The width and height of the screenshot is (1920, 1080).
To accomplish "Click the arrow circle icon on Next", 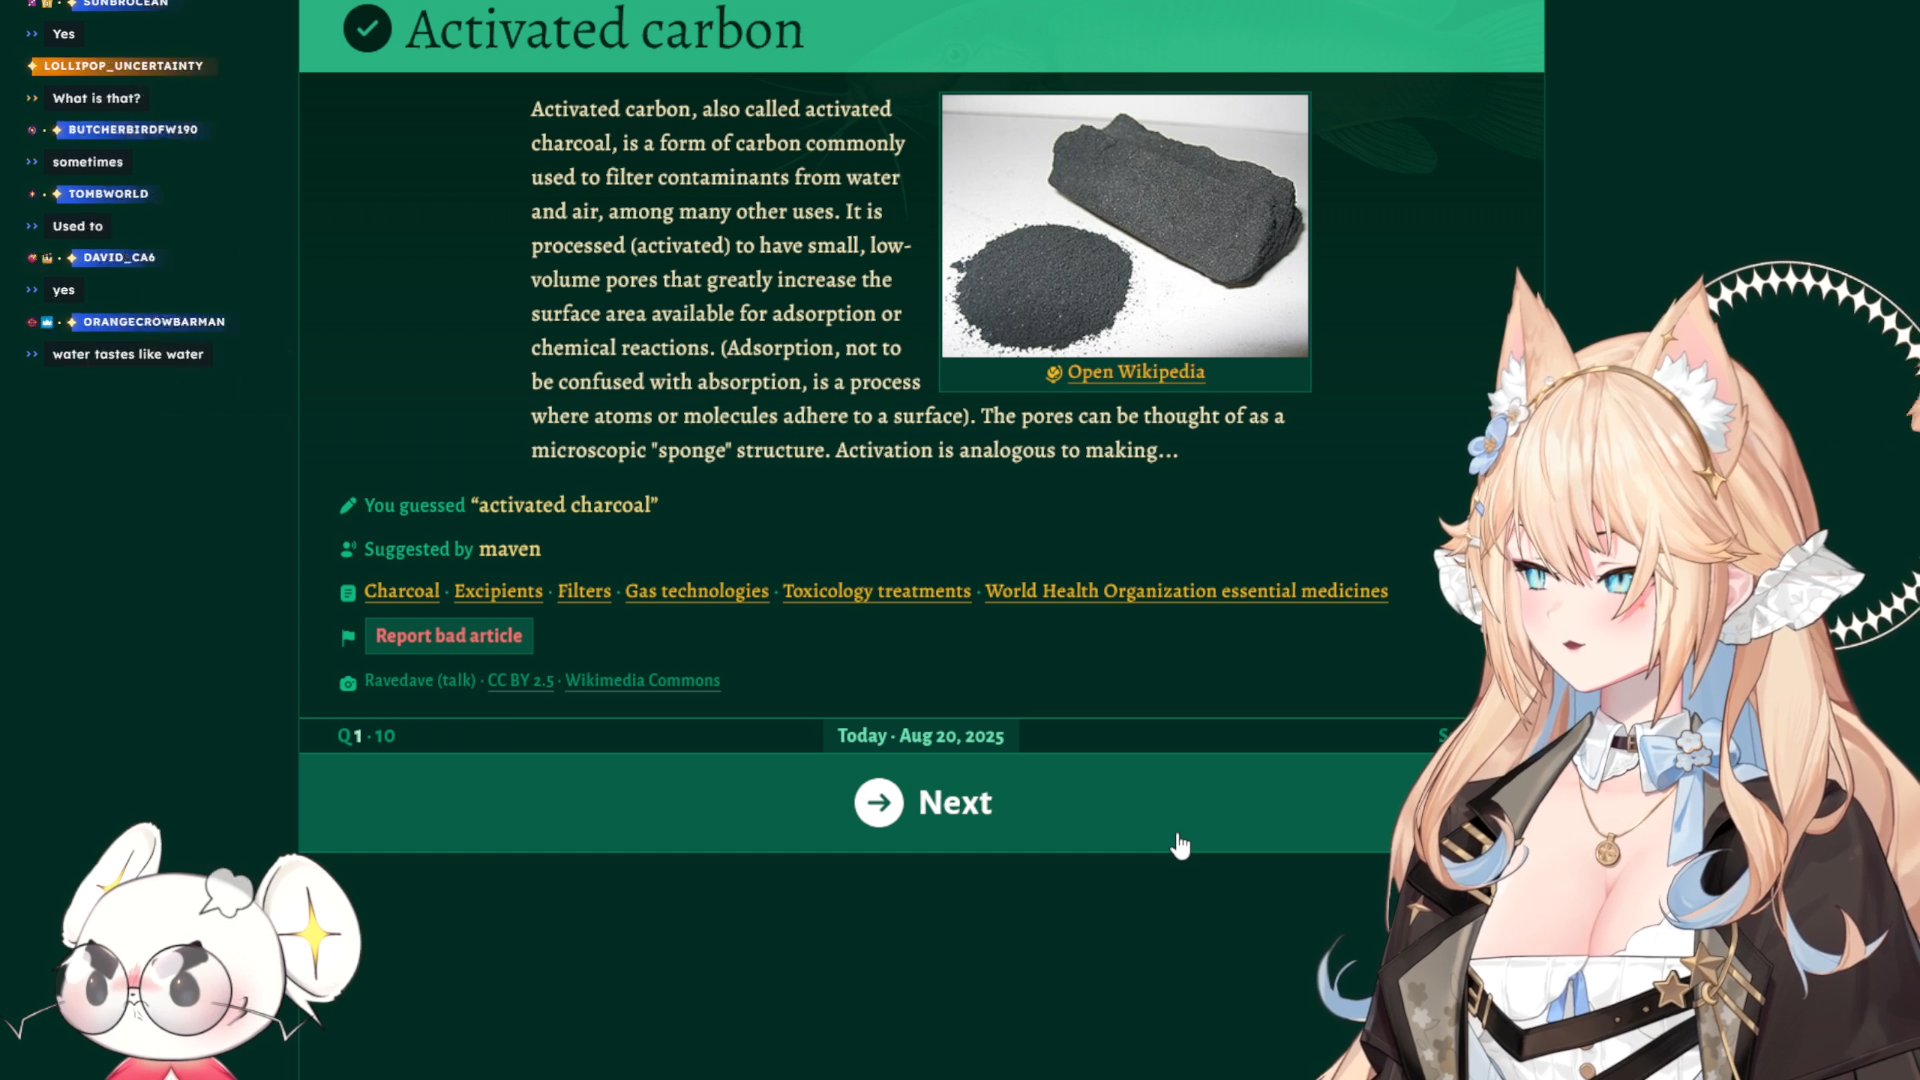I will [878, 803].
